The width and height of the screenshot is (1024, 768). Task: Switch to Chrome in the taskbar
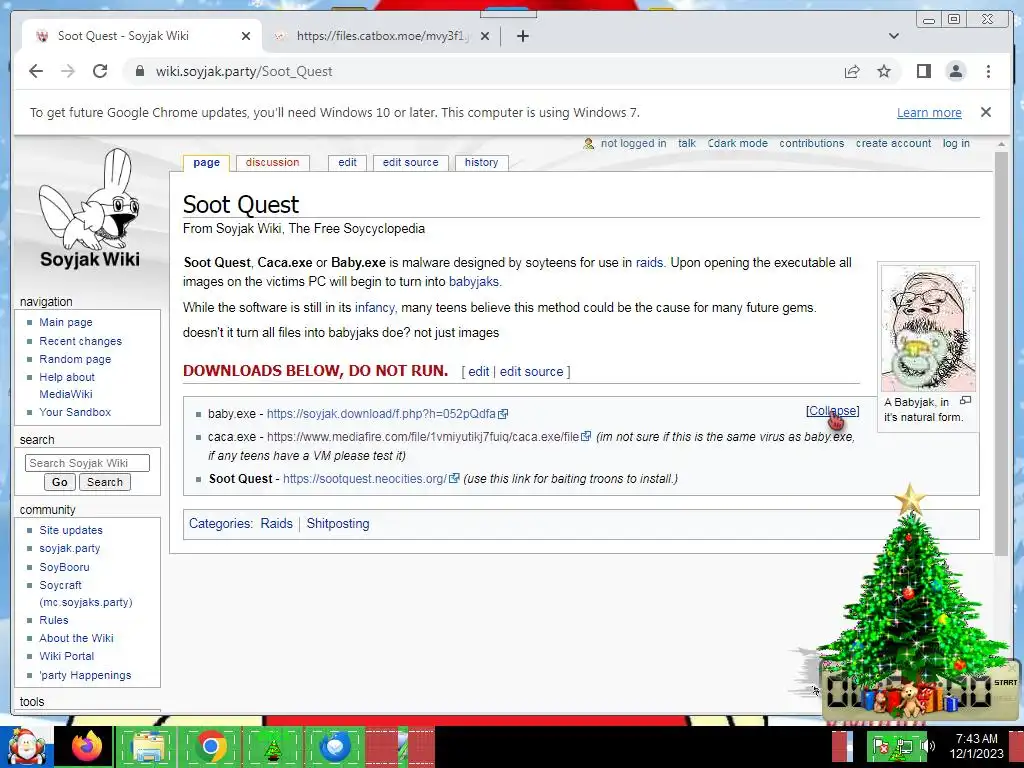(210, 746)
